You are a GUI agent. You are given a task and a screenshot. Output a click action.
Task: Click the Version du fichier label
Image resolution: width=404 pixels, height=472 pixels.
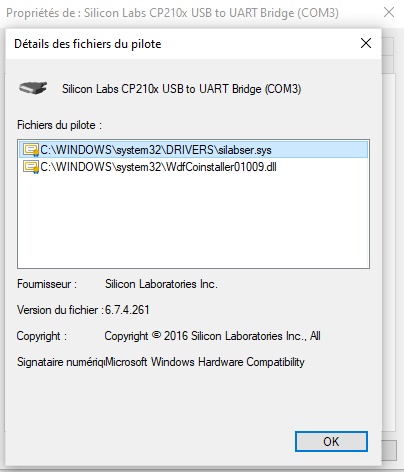[60, 310]
